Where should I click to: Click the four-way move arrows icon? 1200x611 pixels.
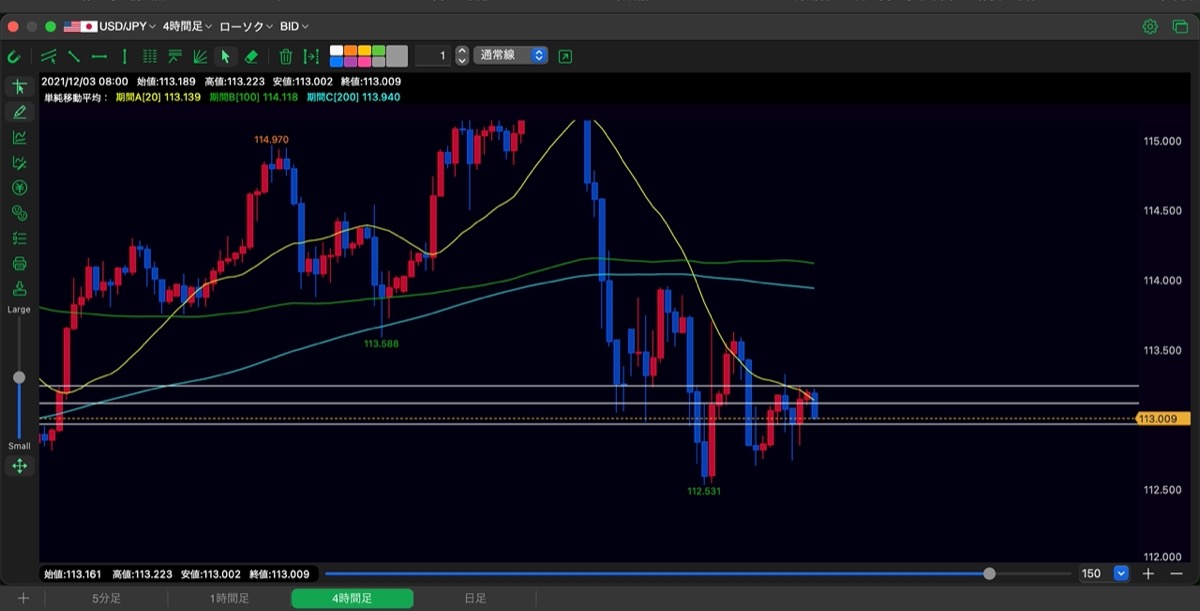pyautogui.click(x=19, y=466)
